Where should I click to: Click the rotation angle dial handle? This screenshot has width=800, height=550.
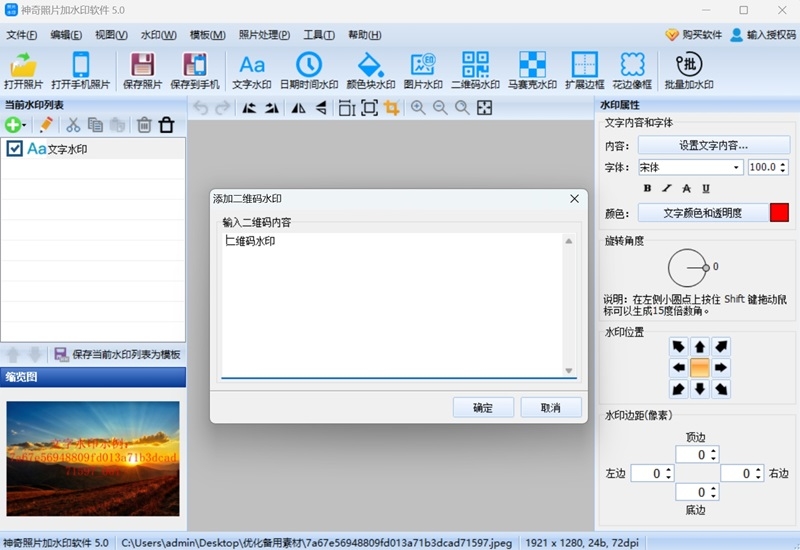coord(706,268)
